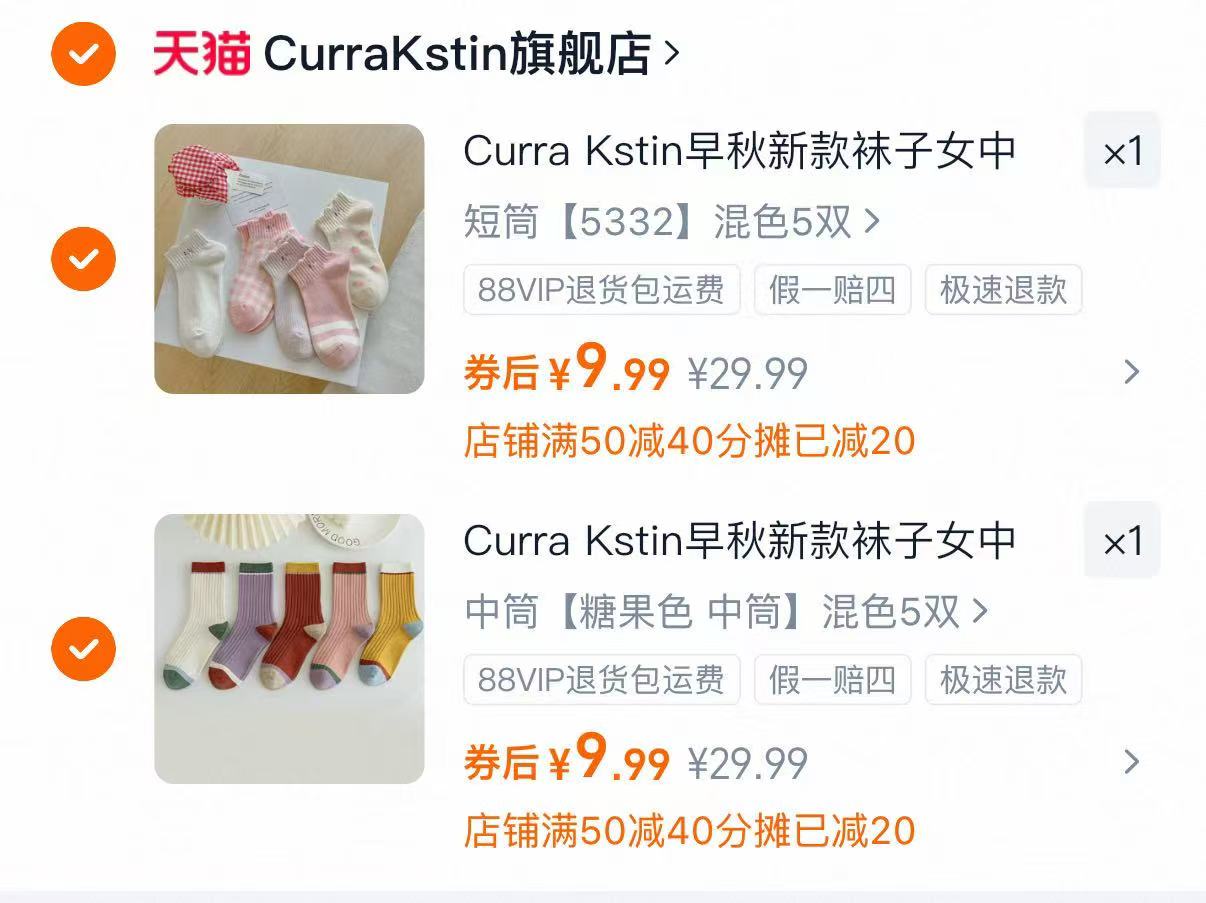The image size is (1206, 903).
Task: Open CurraKstin旗舰店 store page via chevron
Action: pyautogui.click(x=671, y=53)
